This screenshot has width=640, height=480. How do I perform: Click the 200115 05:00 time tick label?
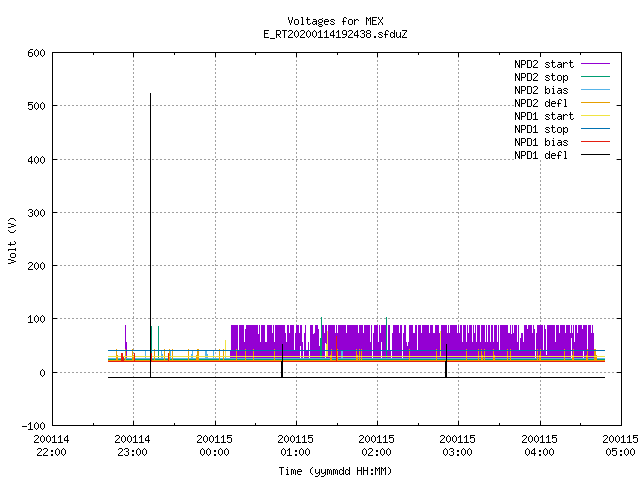620,446
